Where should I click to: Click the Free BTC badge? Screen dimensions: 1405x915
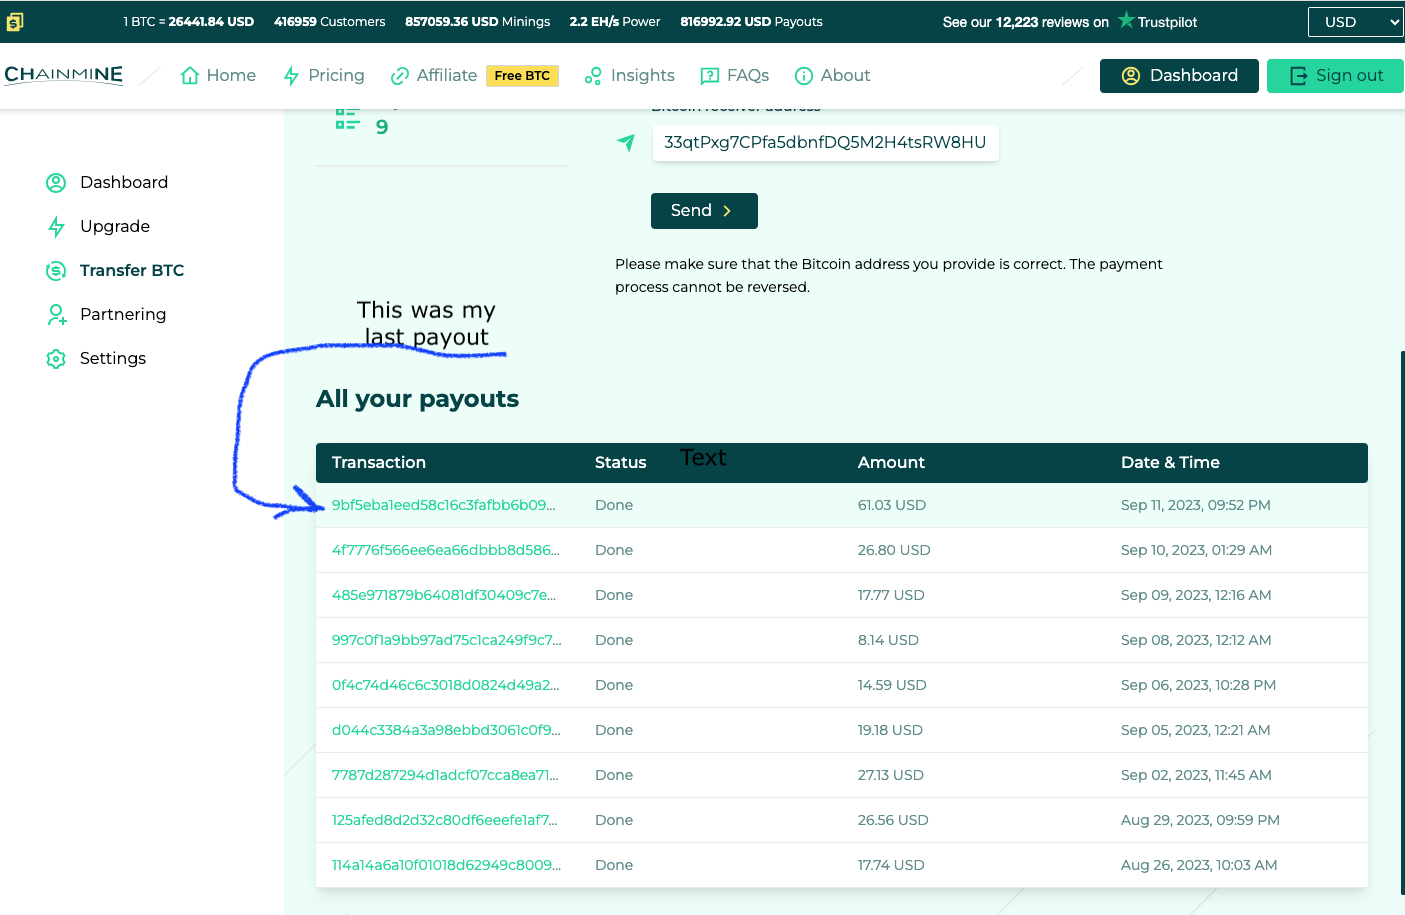(x=522, y=76)
